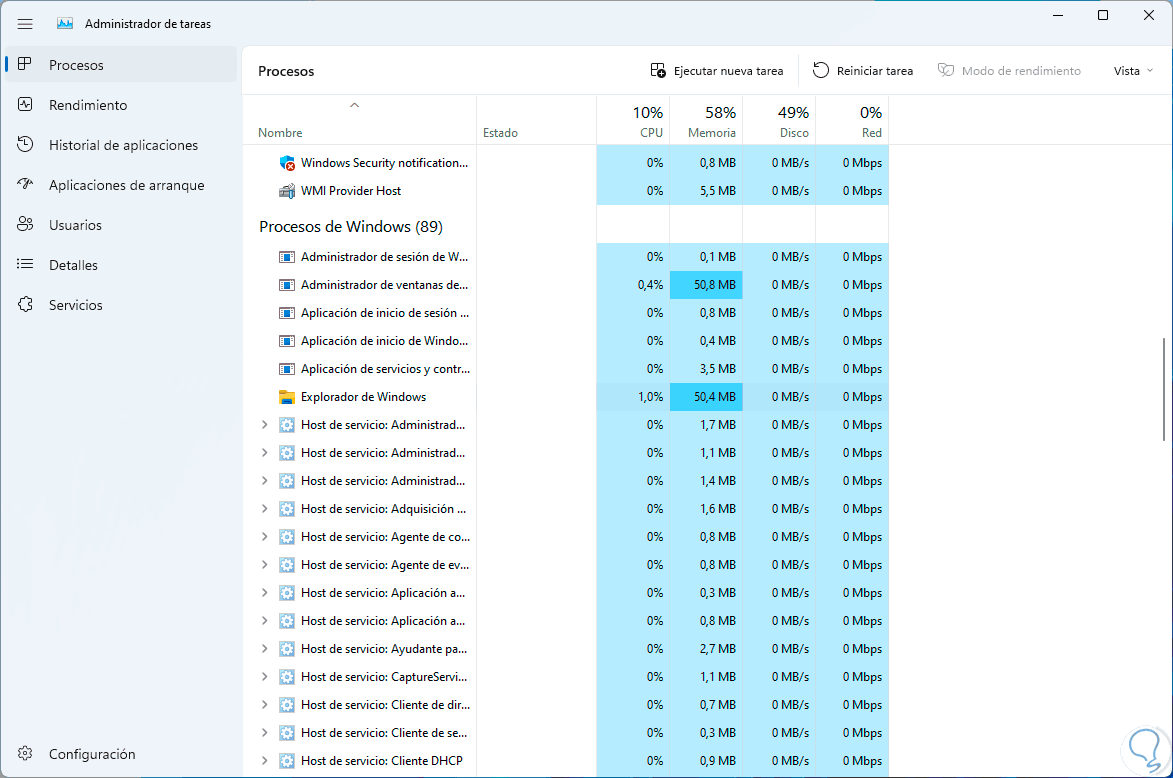The image size is (1173, 778).
Task: Click the 3,5 MB memory cell
Action: click(706, 369)
